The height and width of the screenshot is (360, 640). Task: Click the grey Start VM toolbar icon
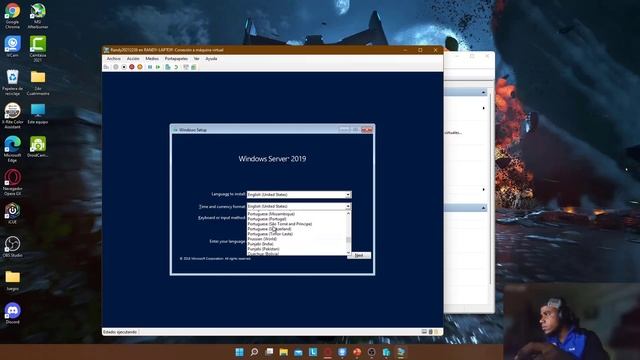point(116,67)
